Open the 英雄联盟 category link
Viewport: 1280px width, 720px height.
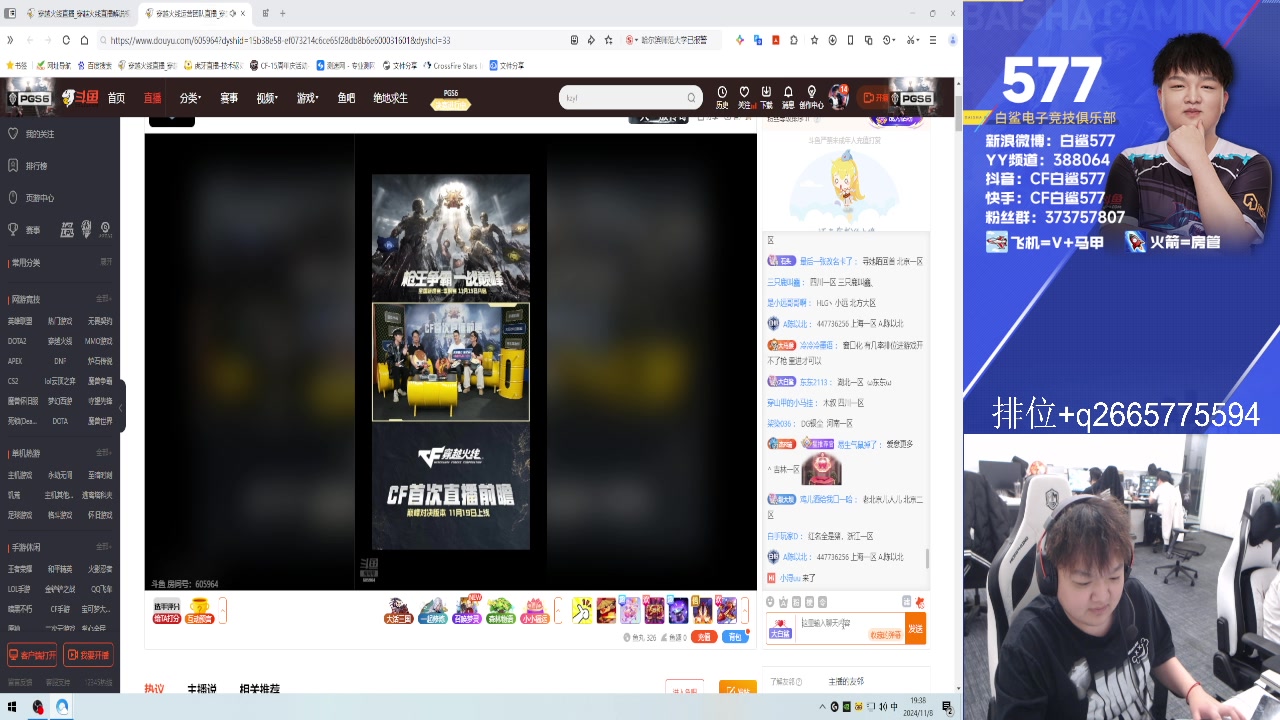tap(20, 321)
